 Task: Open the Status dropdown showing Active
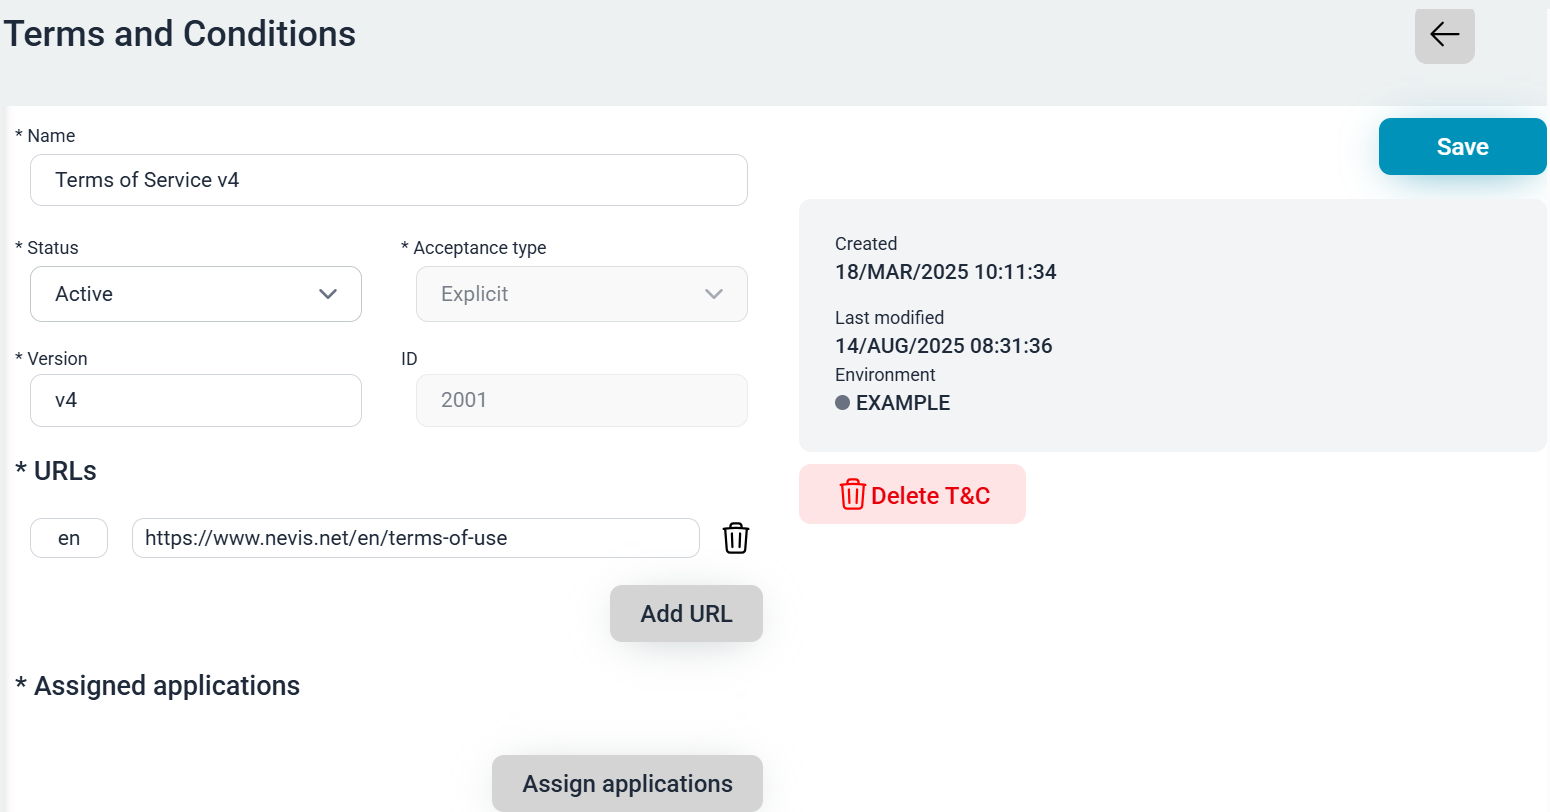(196, 294)
